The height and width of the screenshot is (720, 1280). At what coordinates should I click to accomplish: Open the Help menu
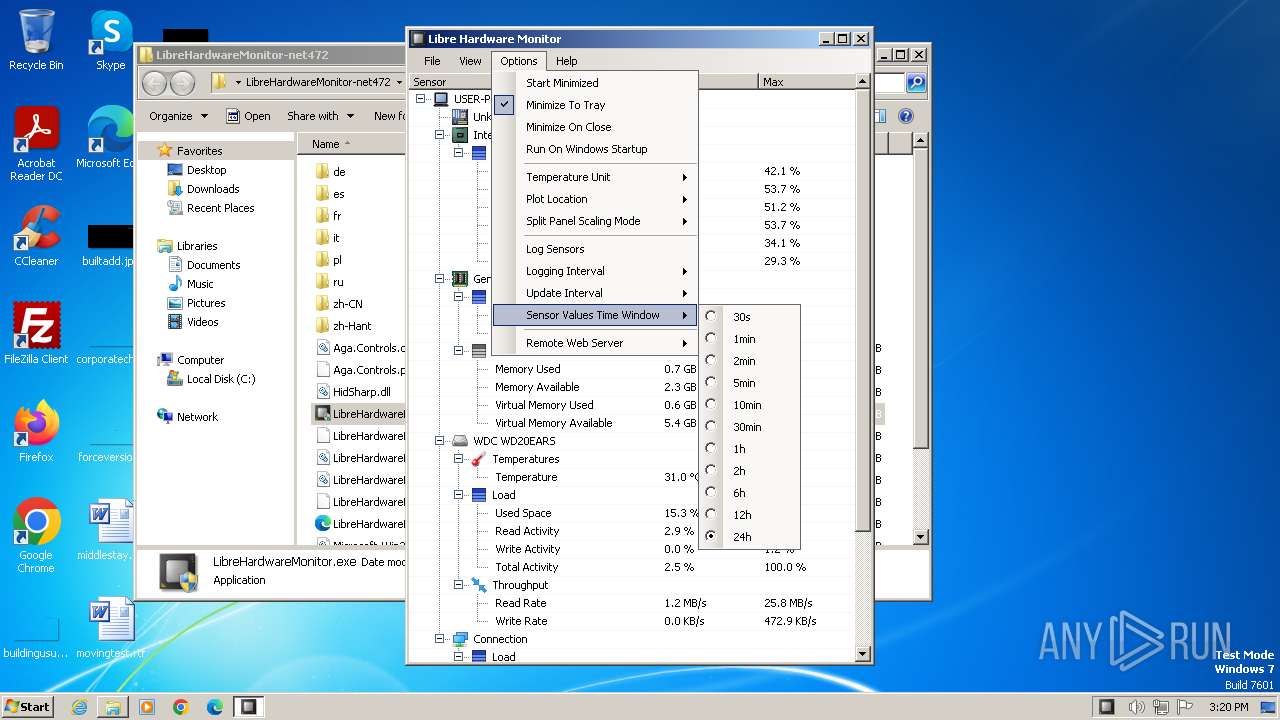pyautogui.click(x=567, y=61)
